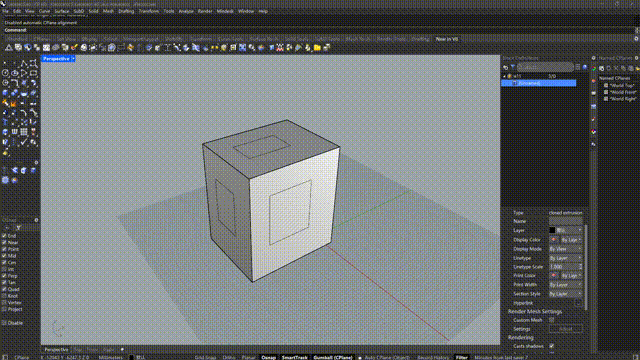Open the Linetype dropdown in properties
The height and width of the screenshot is (360, 640).
pyautogui.click(x=566, y=258)
